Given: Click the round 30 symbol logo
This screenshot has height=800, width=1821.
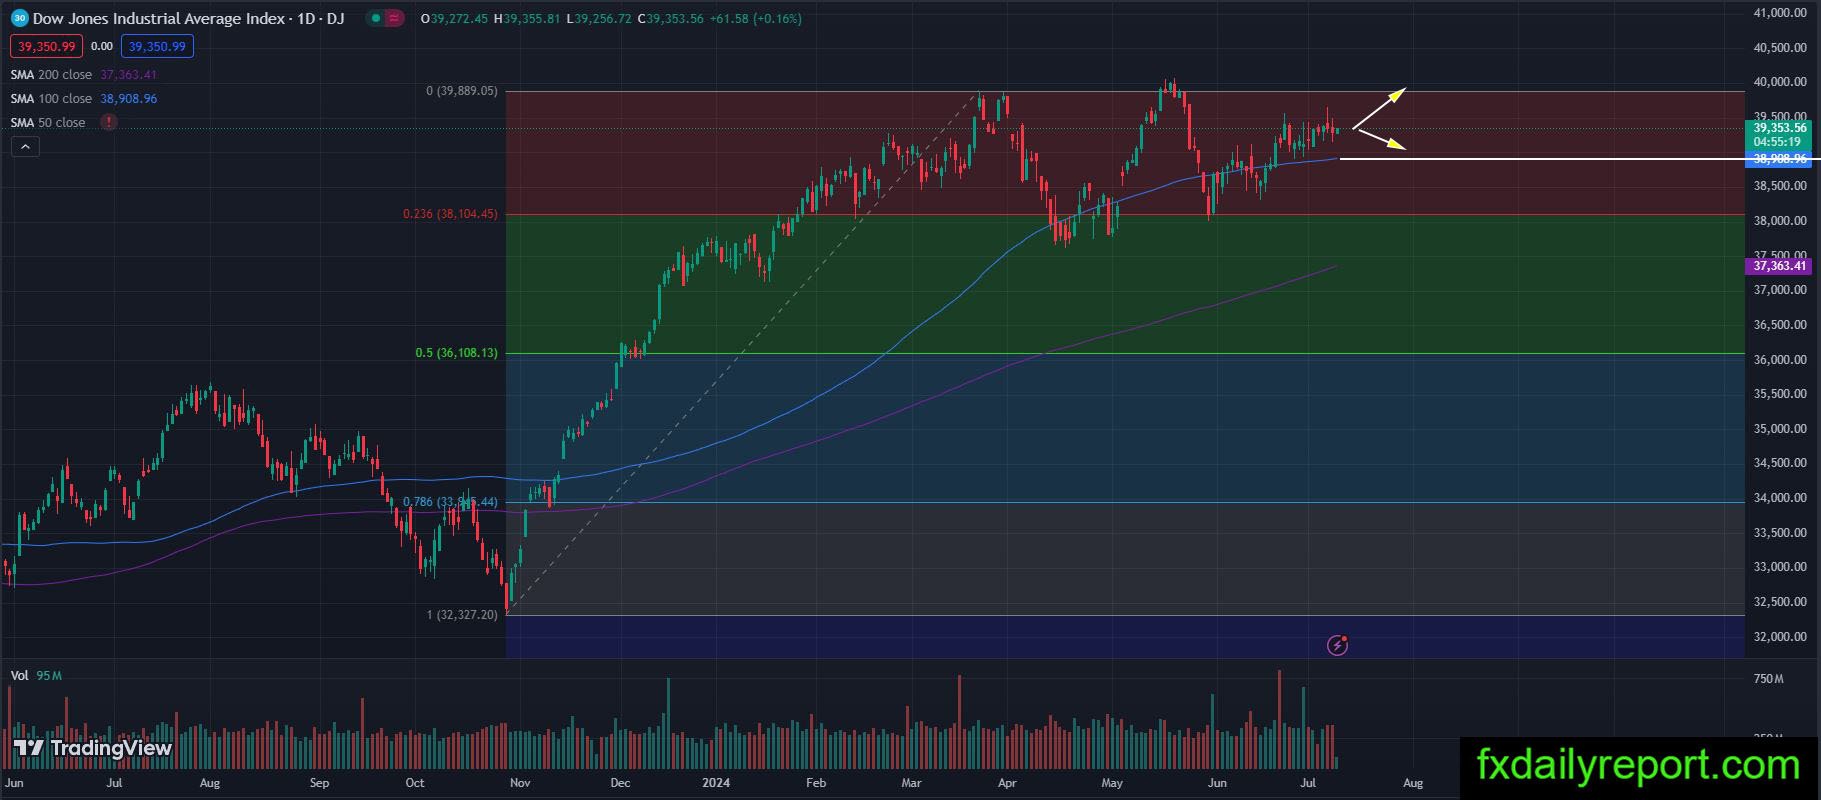Looking at the screenshot, I should tap(19, 18).
